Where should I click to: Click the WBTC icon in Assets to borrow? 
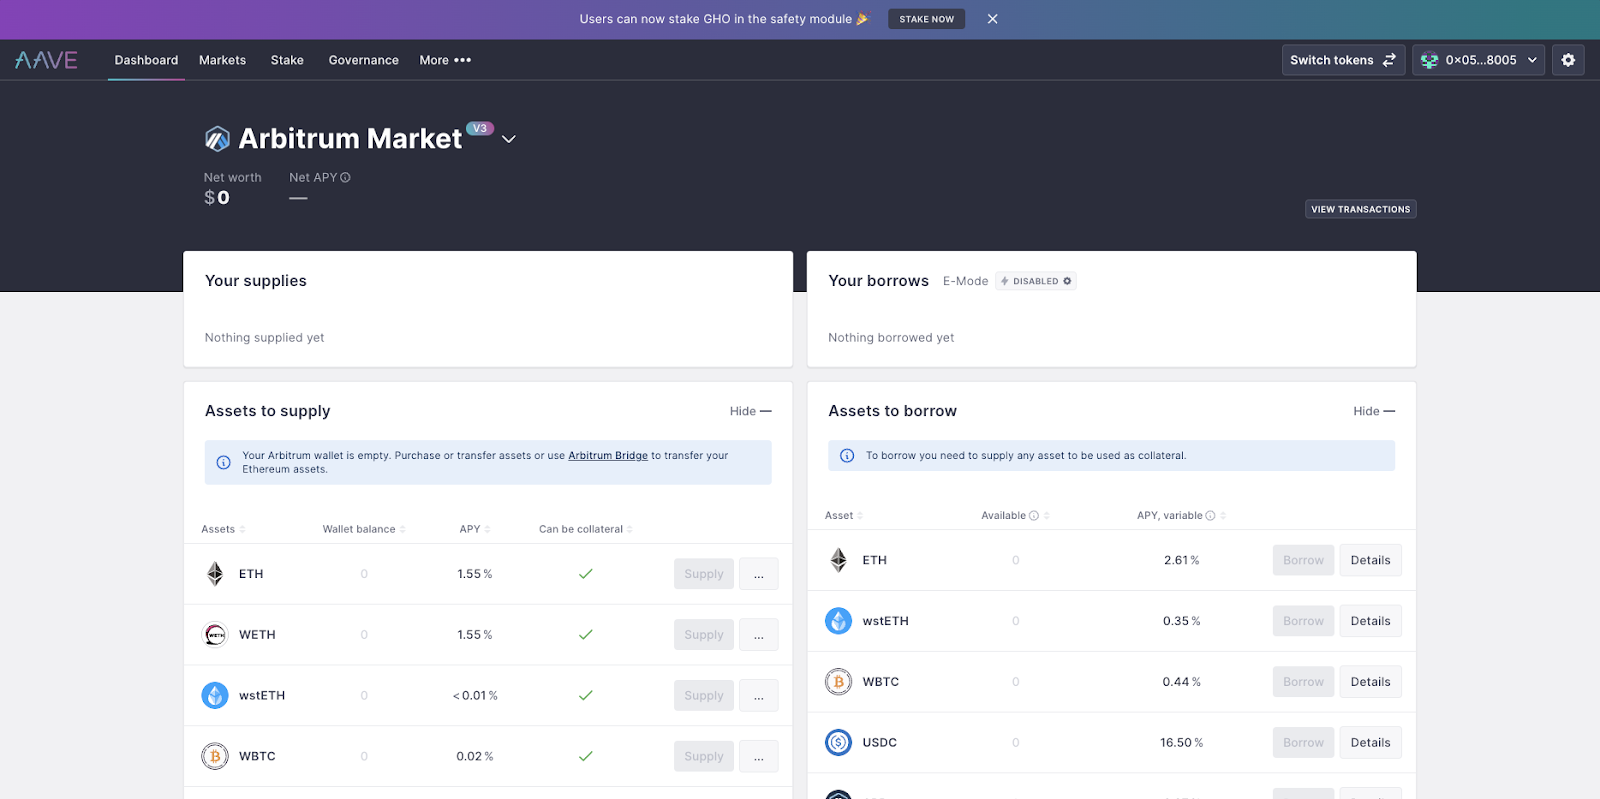point(838,682)
